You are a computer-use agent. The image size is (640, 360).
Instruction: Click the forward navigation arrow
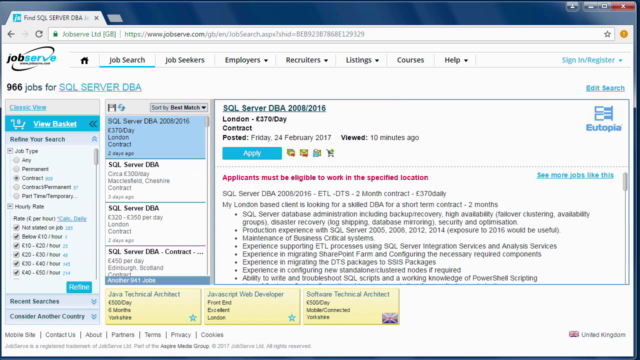point(25,34)
